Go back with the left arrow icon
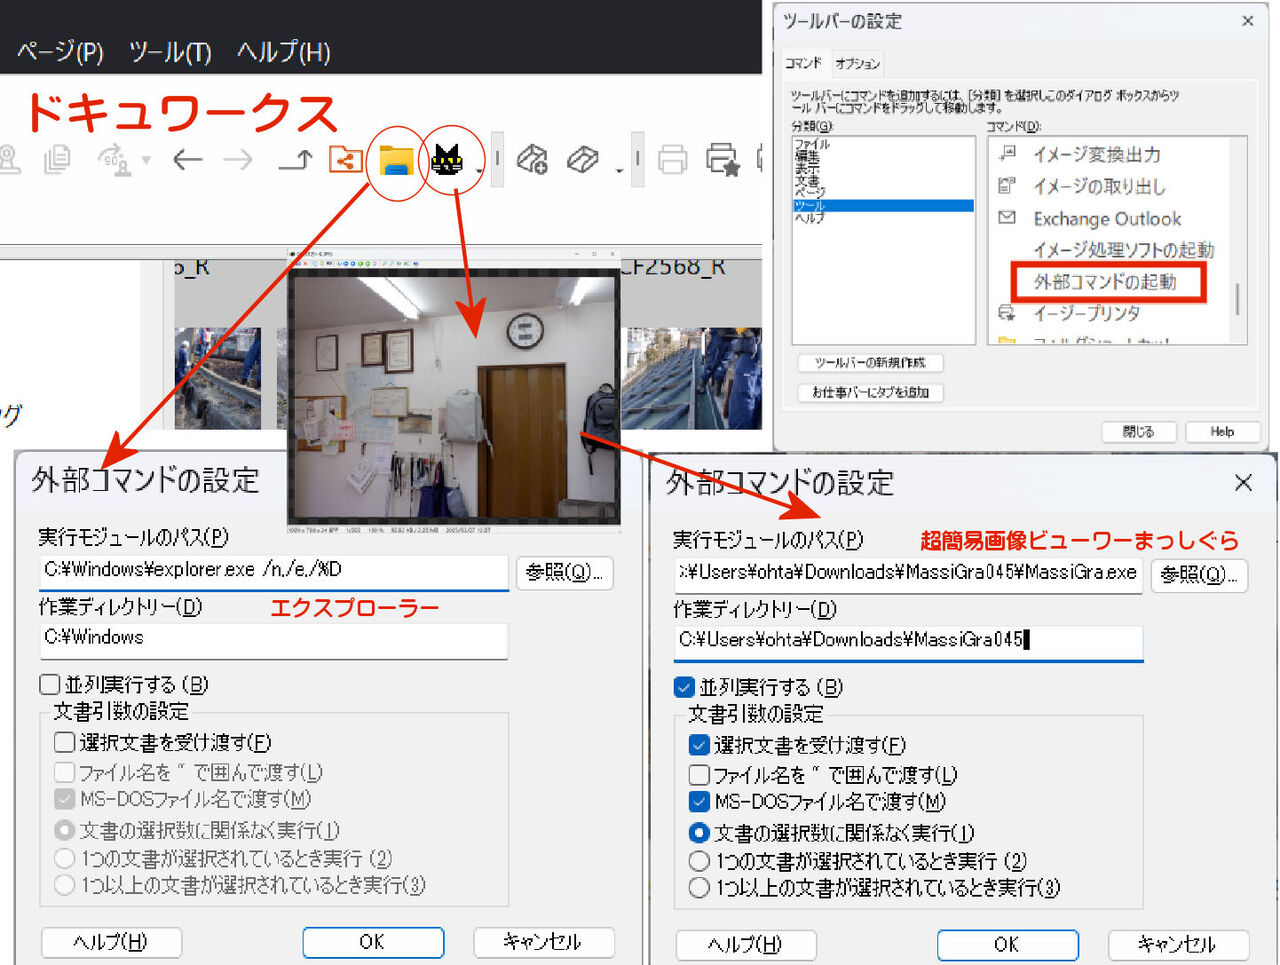The width and height of the screenshot is (1280, 965). 187,159
